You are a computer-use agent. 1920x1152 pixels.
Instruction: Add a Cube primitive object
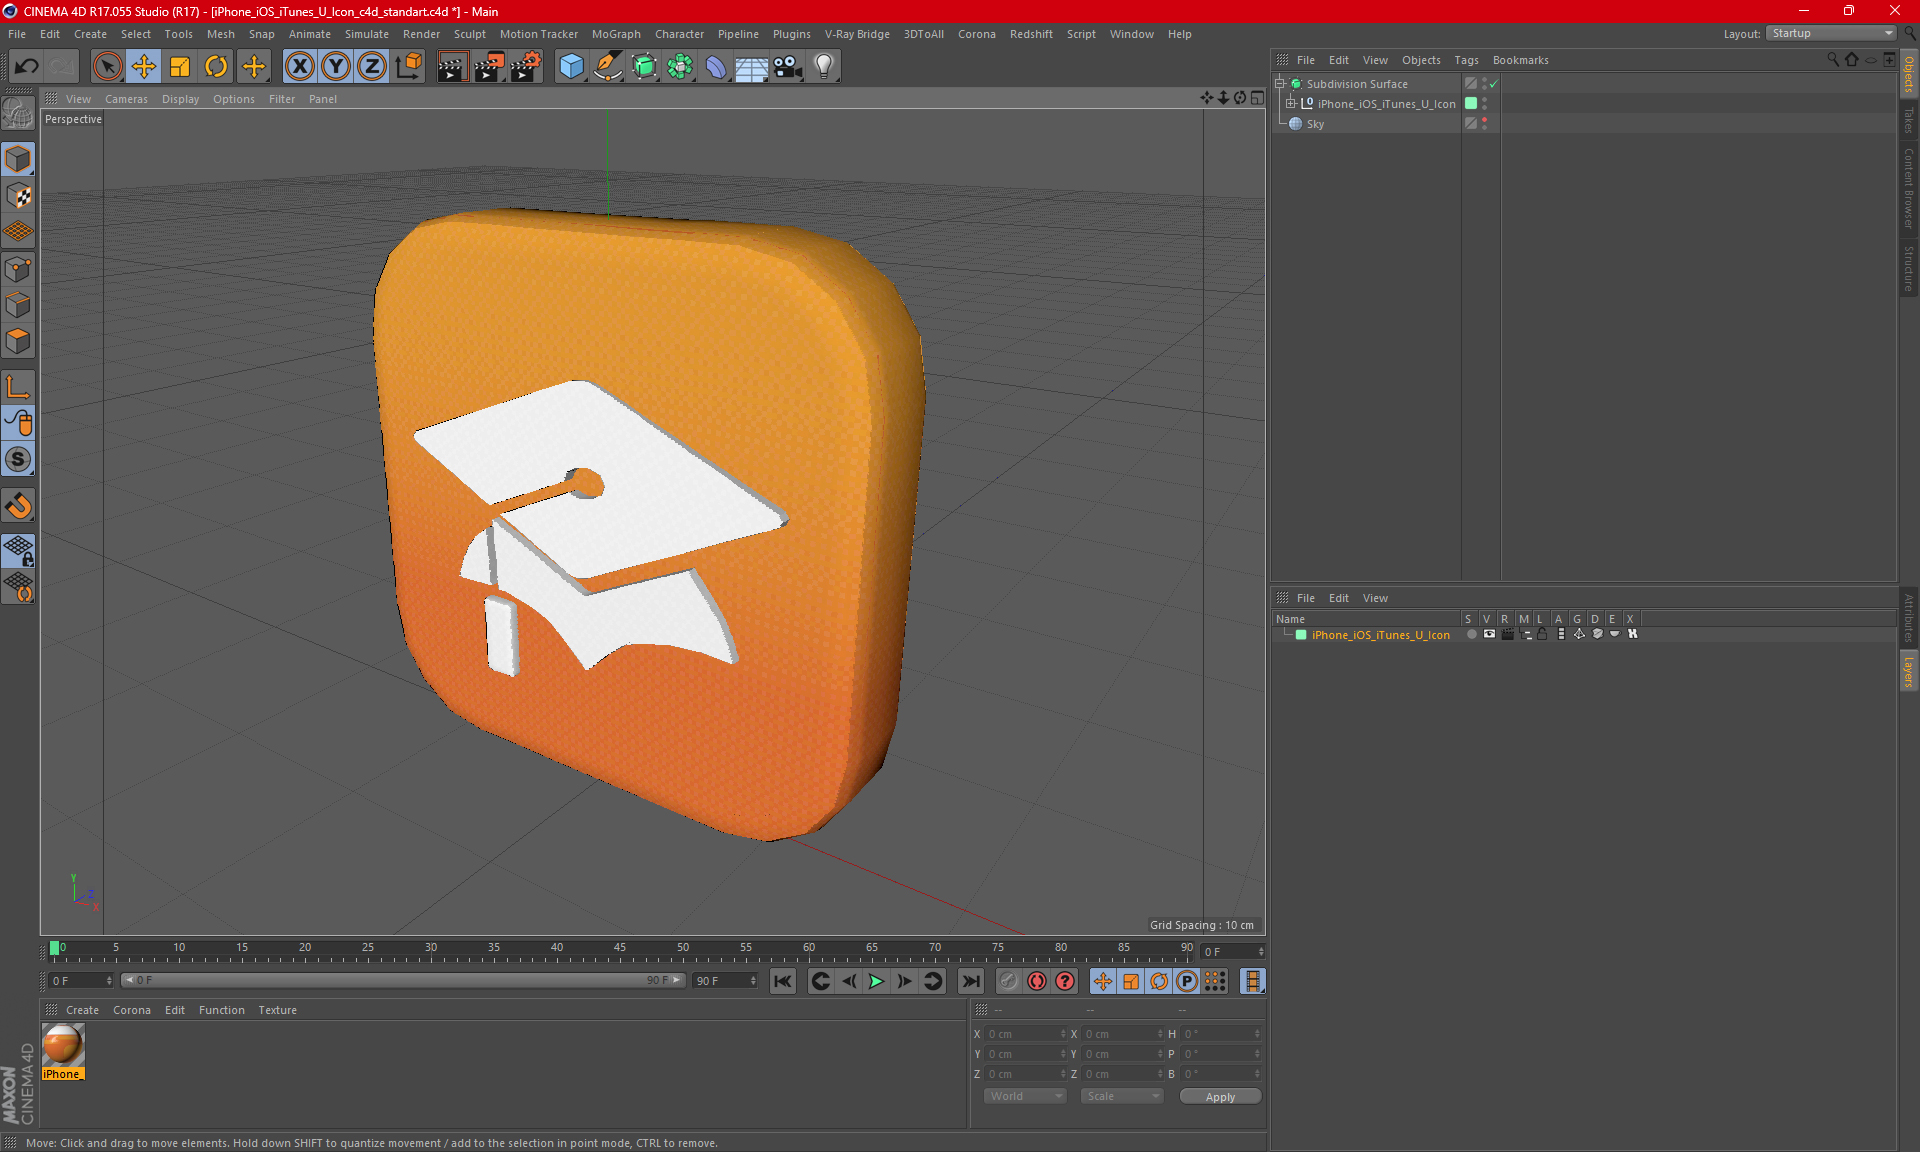(x=571, y=67)
